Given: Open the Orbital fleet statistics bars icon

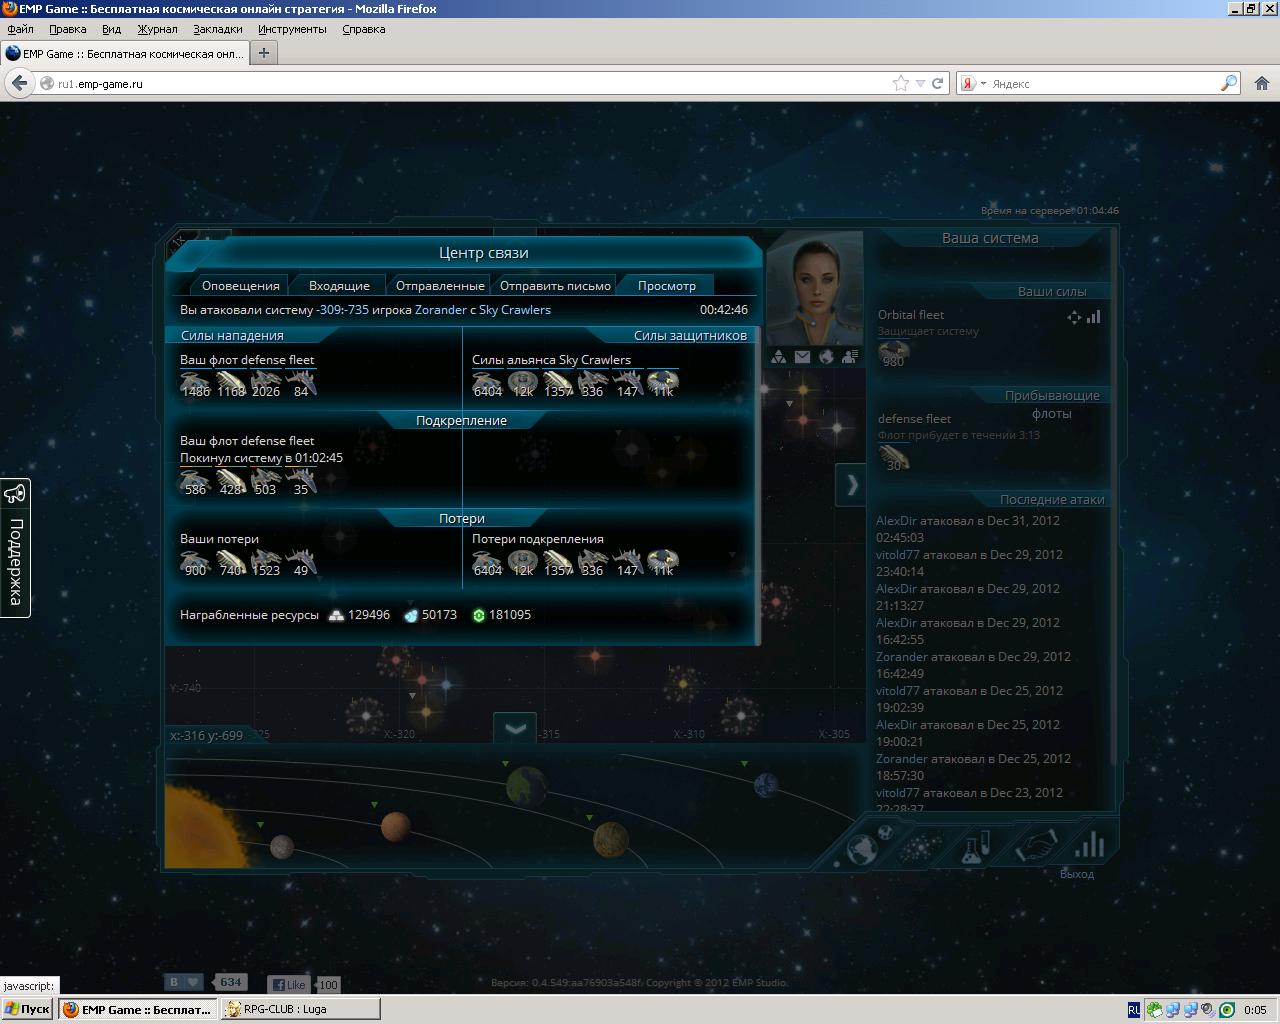Looking at the screenshot, I should click(1094, 317).
